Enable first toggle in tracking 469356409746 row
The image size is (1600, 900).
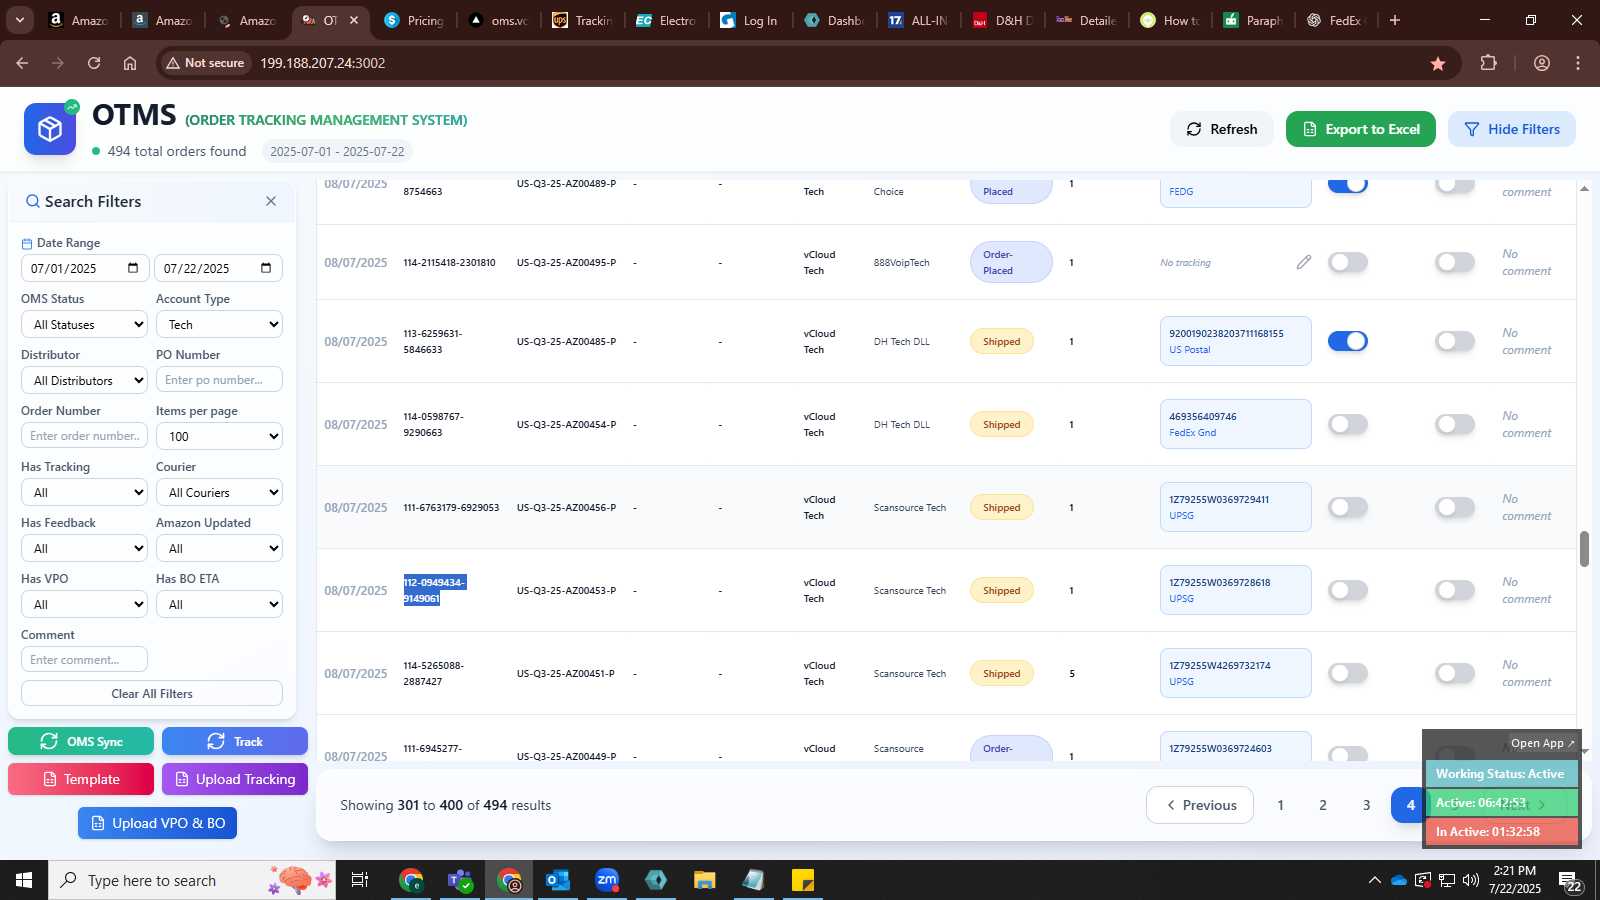1348,424
